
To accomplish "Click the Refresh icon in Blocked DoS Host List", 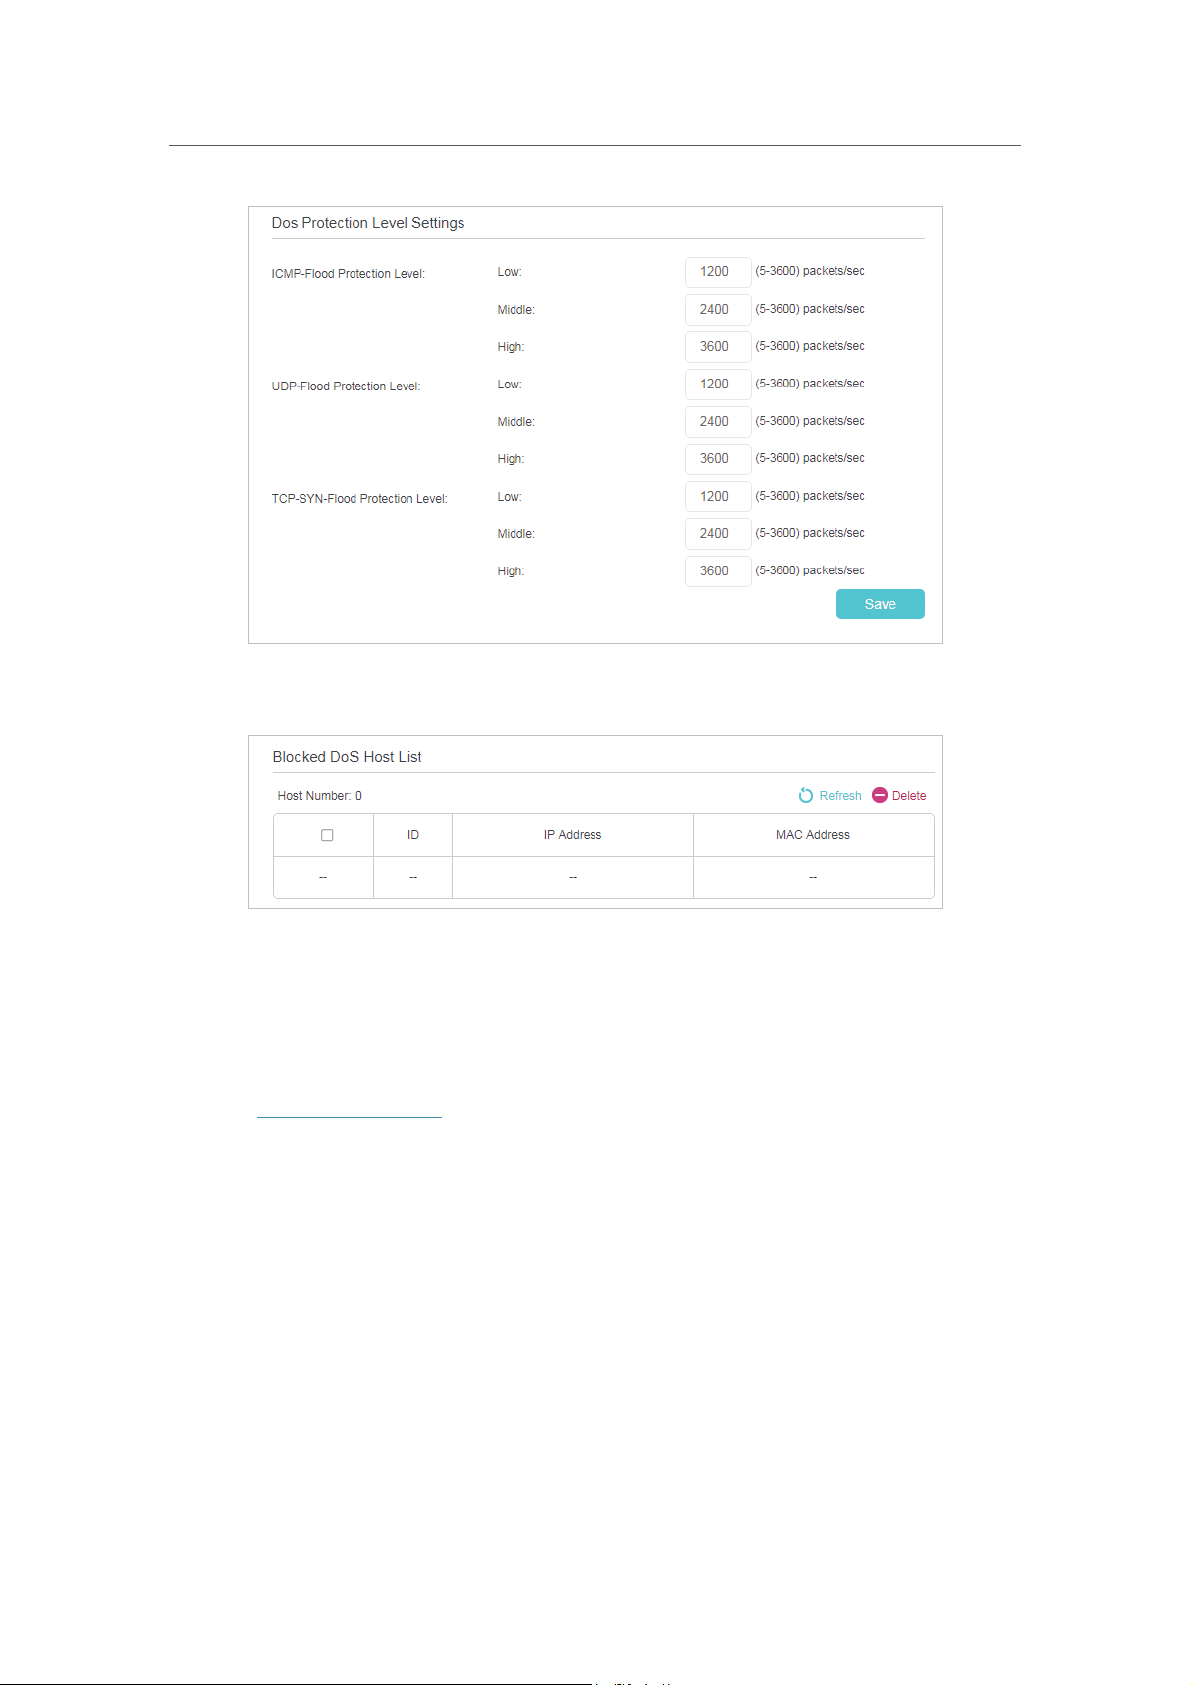I will [806, 796].
